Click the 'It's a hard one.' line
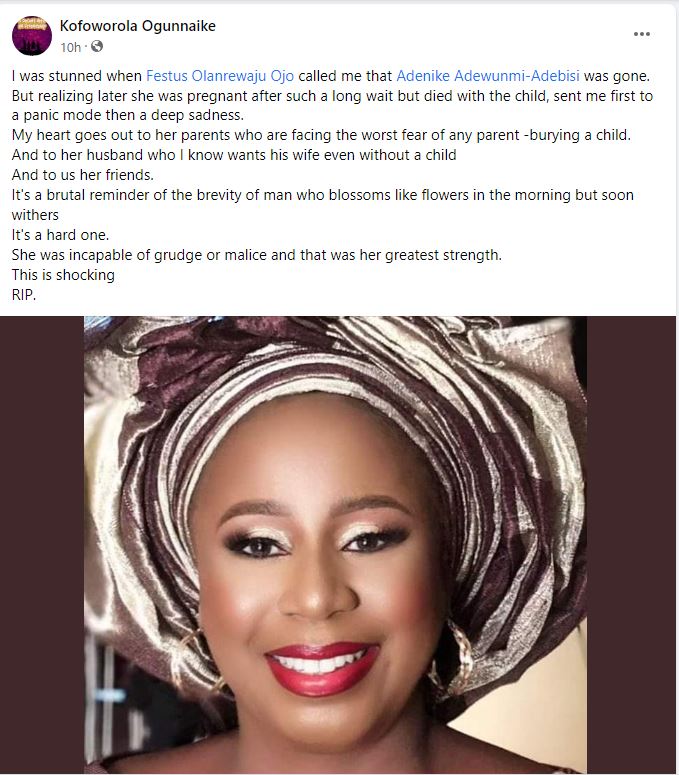 coord(60,235)
